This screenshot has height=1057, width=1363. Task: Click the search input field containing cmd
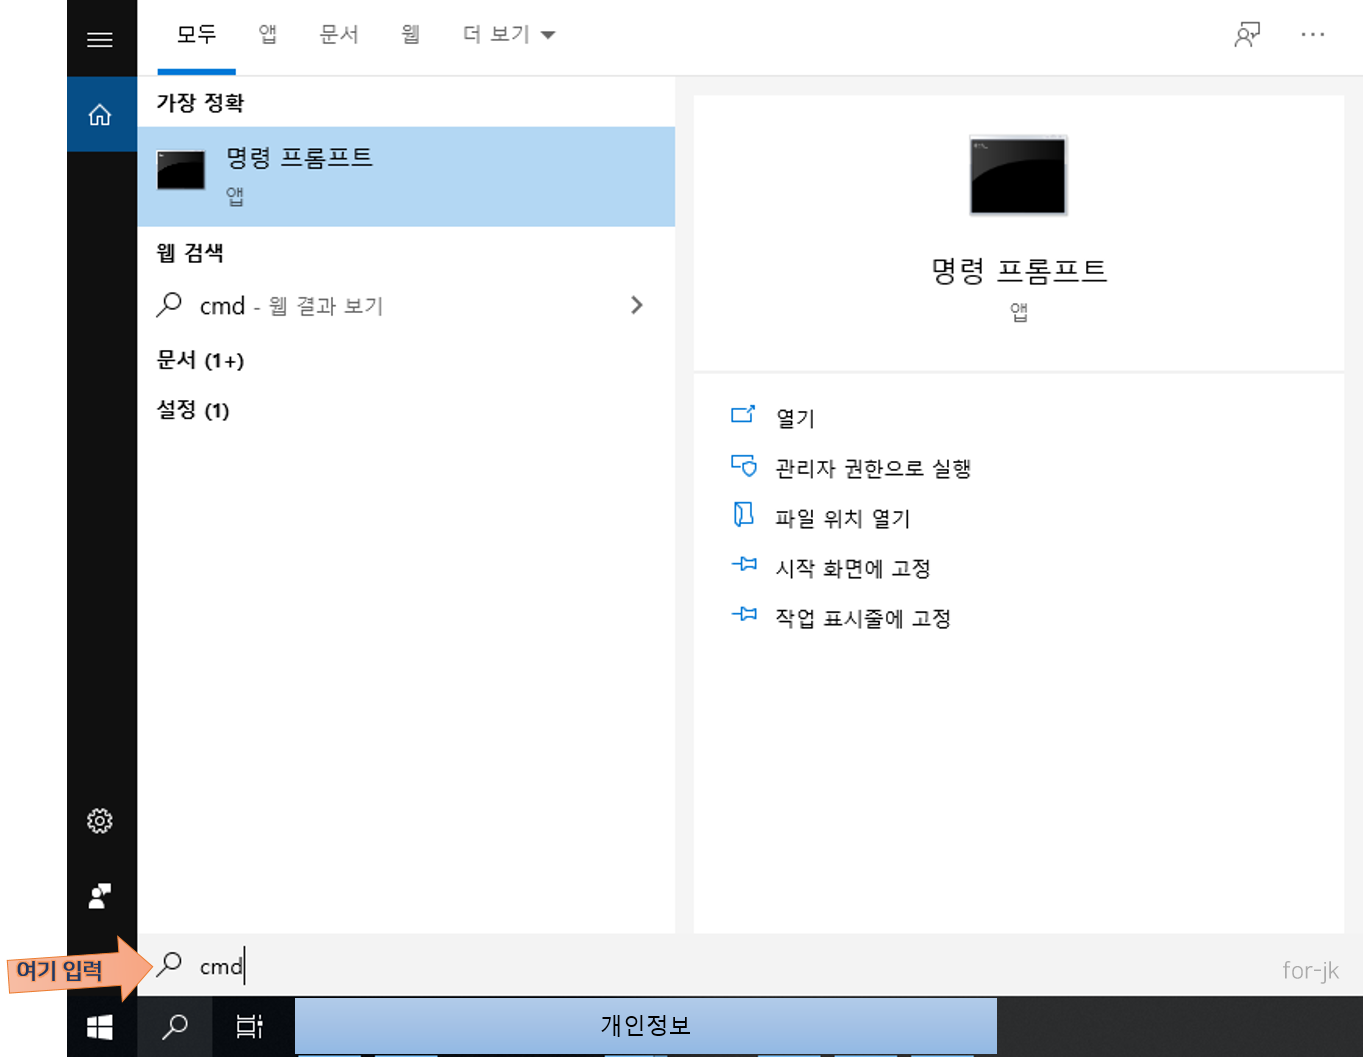point(750,966)
